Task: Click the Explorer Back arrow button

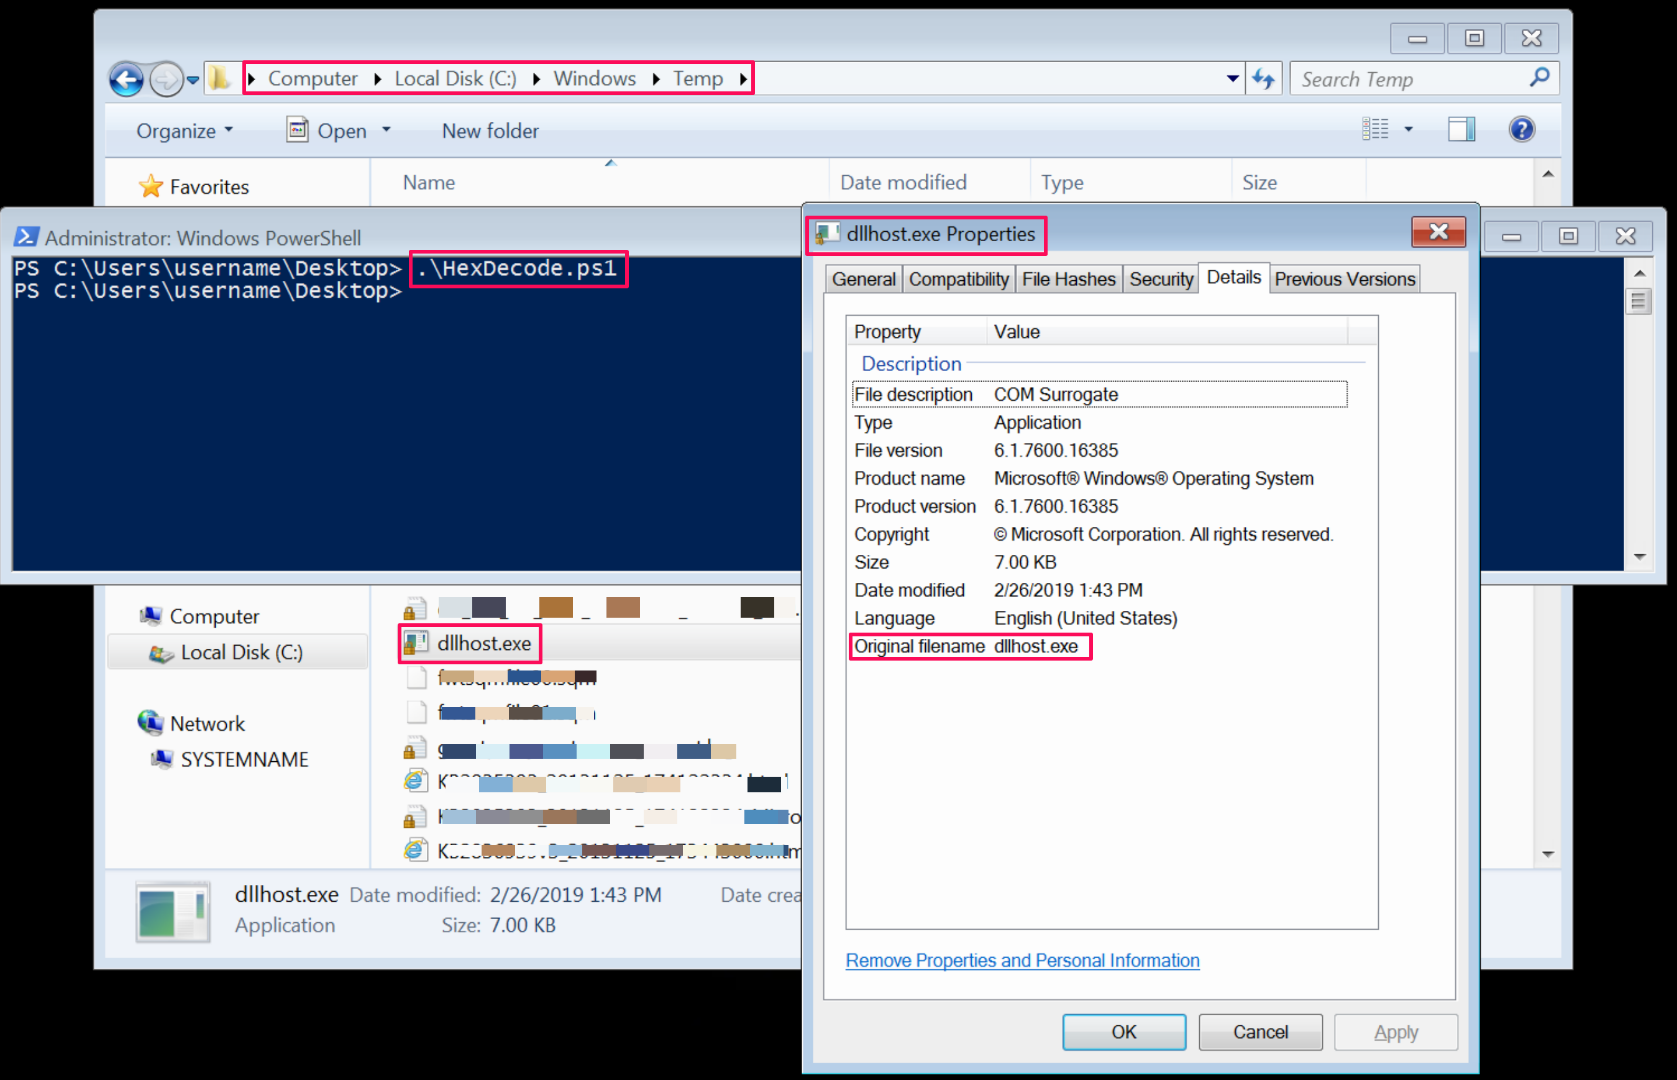Action: tap(126, 79)
